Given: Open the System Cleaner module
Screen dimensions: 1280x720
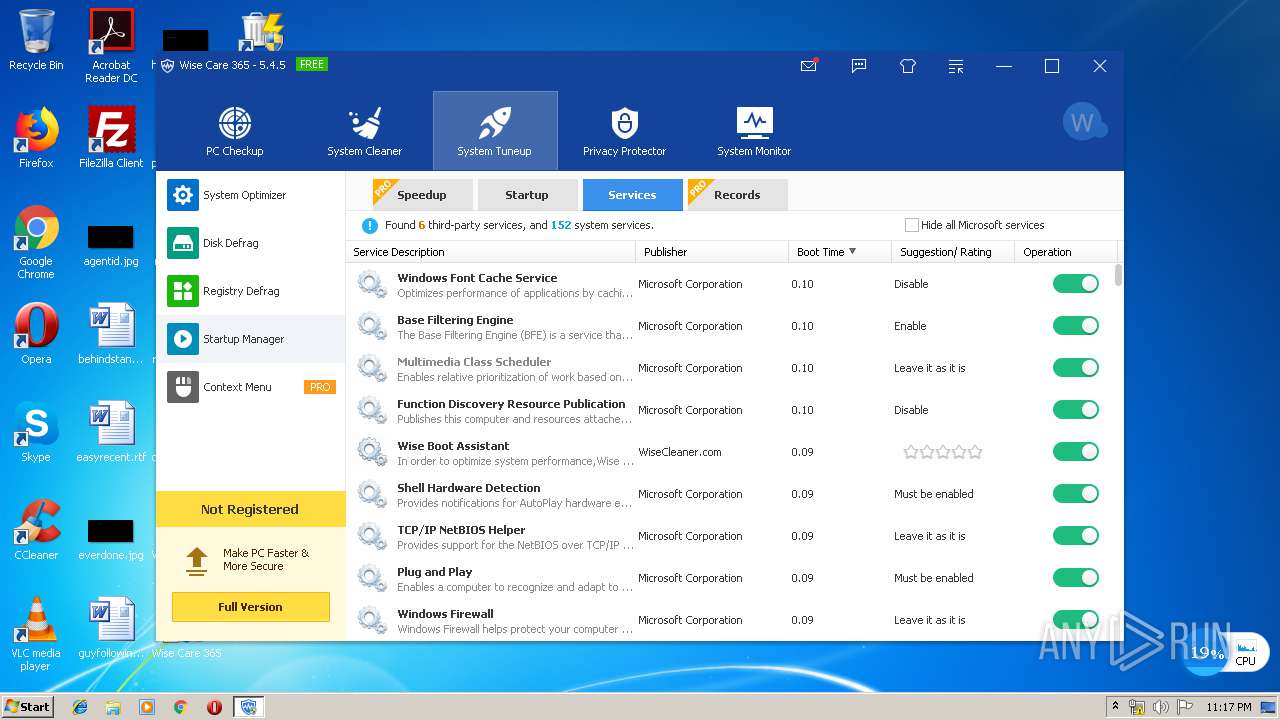Looking at the screenshot, I should coord(364,131).
